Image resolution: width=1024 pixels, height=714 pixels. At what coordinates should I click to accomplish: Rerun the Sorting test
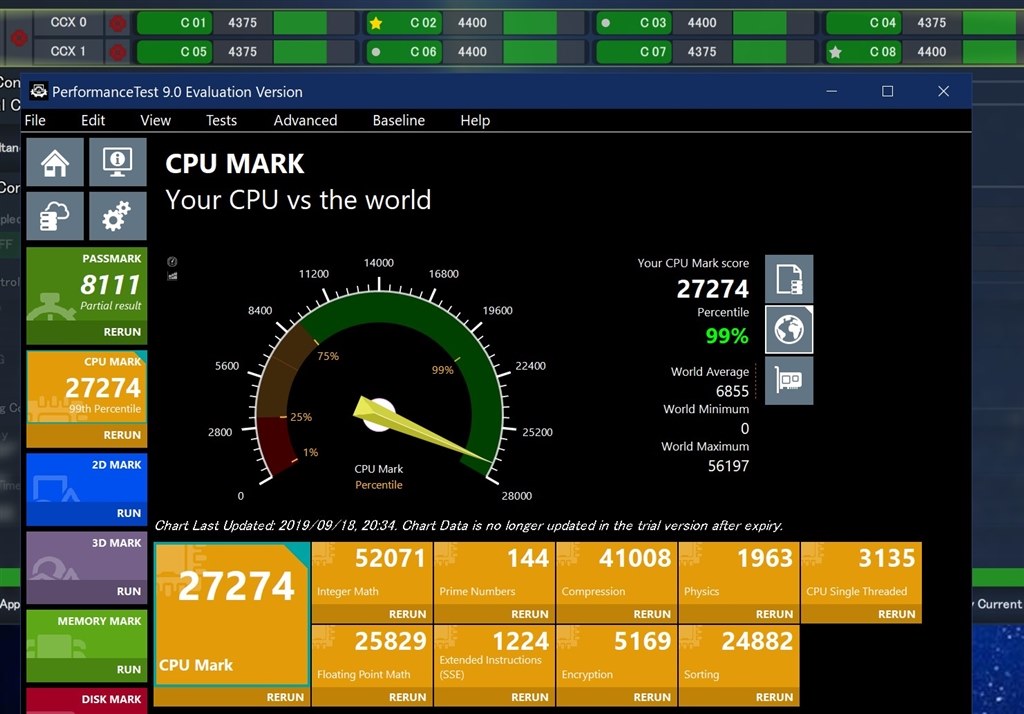(x=774, y=697)
